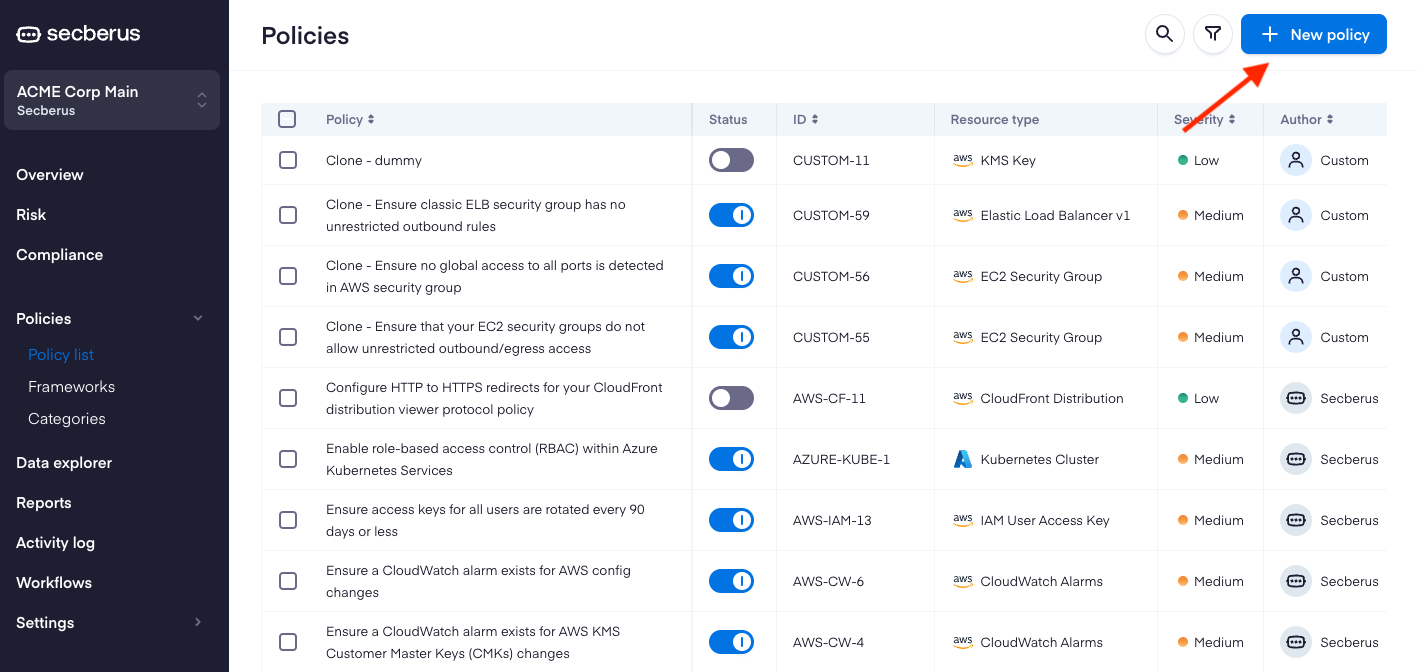
Task: Click the Secberus author icon in AWS-CW-6 row
Action: pyautogui.click(x=1296, y=581)
